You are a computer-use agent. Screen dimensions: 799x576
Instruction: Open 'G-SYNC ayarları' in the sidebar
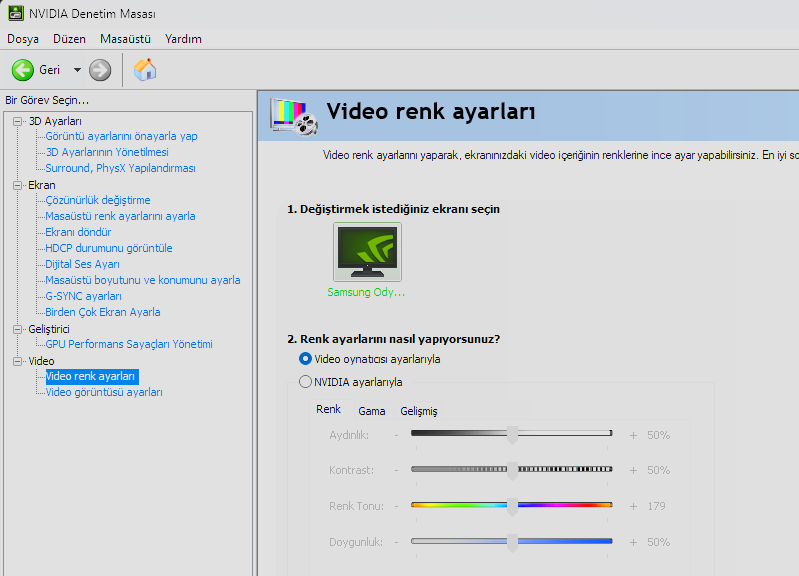tap(83, 296)
